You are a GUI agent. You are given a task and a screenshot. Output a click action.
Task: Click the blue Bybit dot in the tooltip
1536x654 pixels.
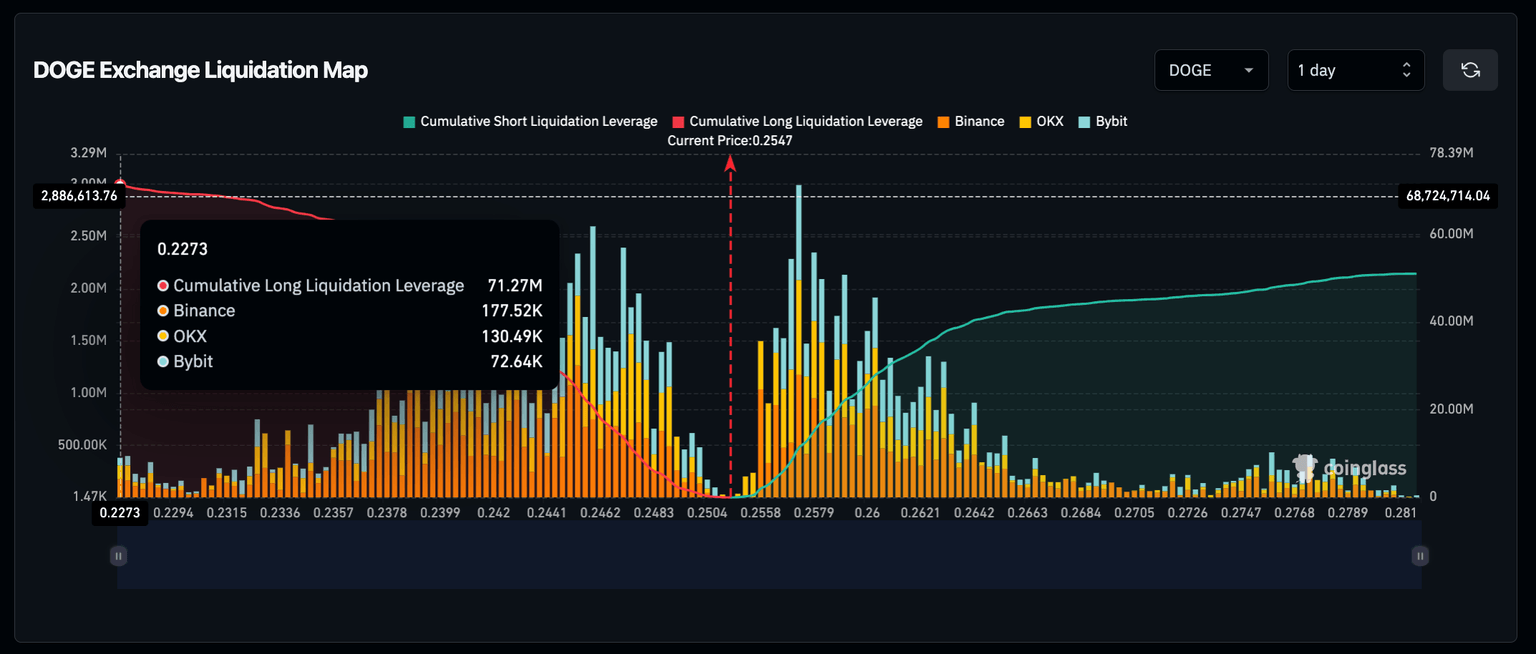[x=161, y=362]
